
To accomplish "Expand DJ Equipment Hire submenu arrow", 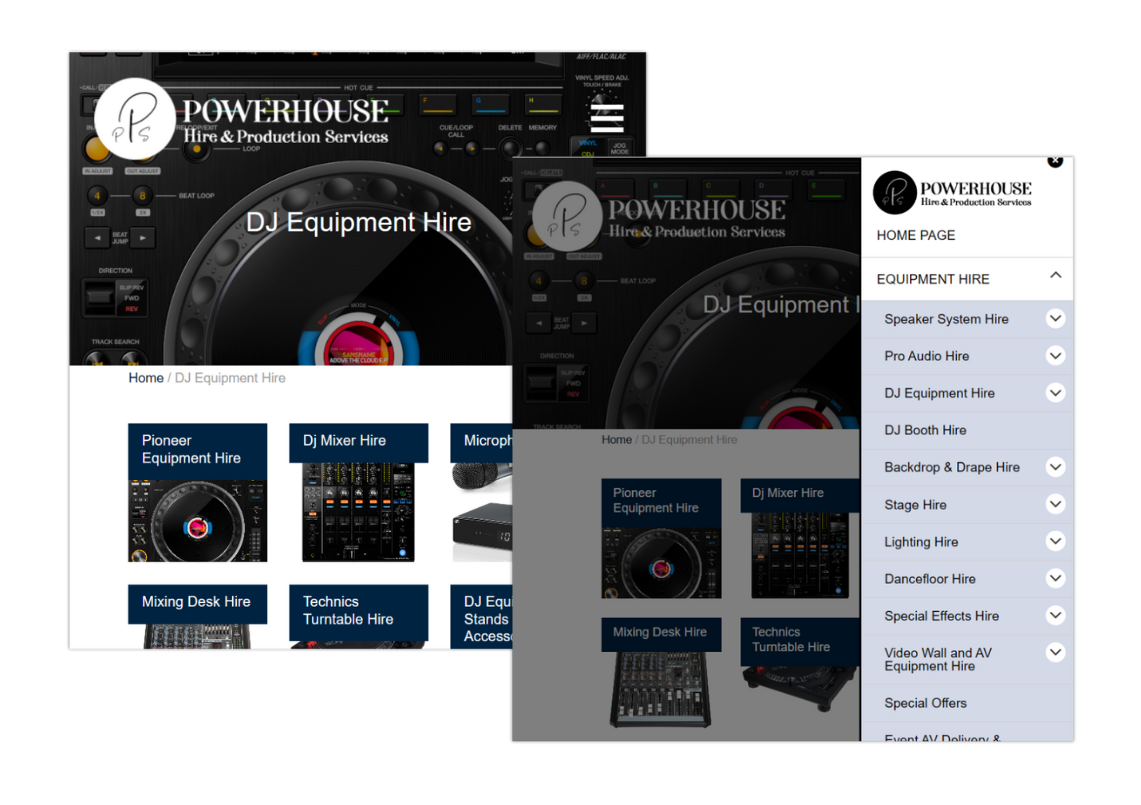I will click(1055, 393).
